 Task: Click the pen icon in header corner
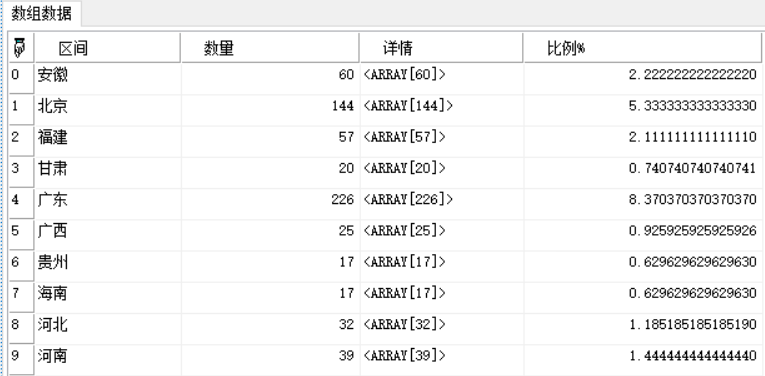point(20,48)
